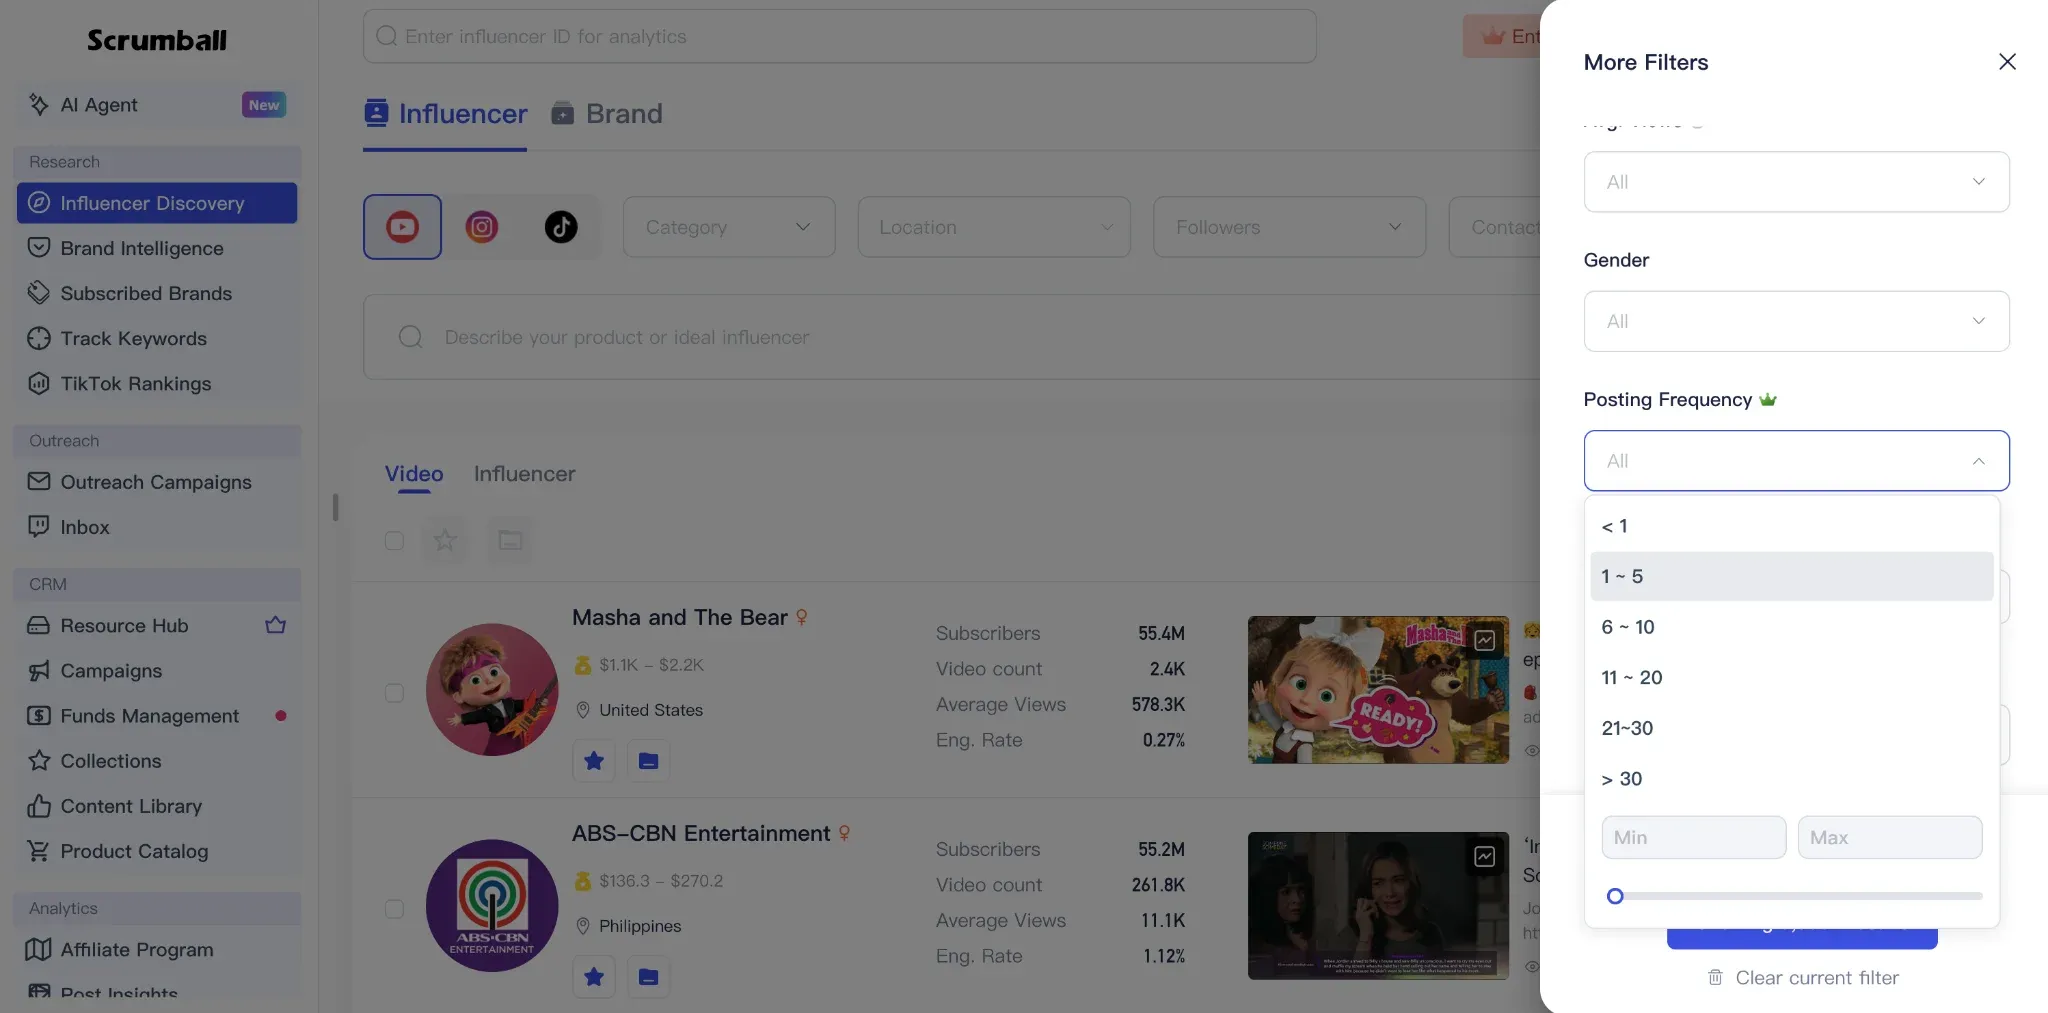2048x1013 pixels.
Task: Select the Video results tab
Action: [x=414, y=474]
